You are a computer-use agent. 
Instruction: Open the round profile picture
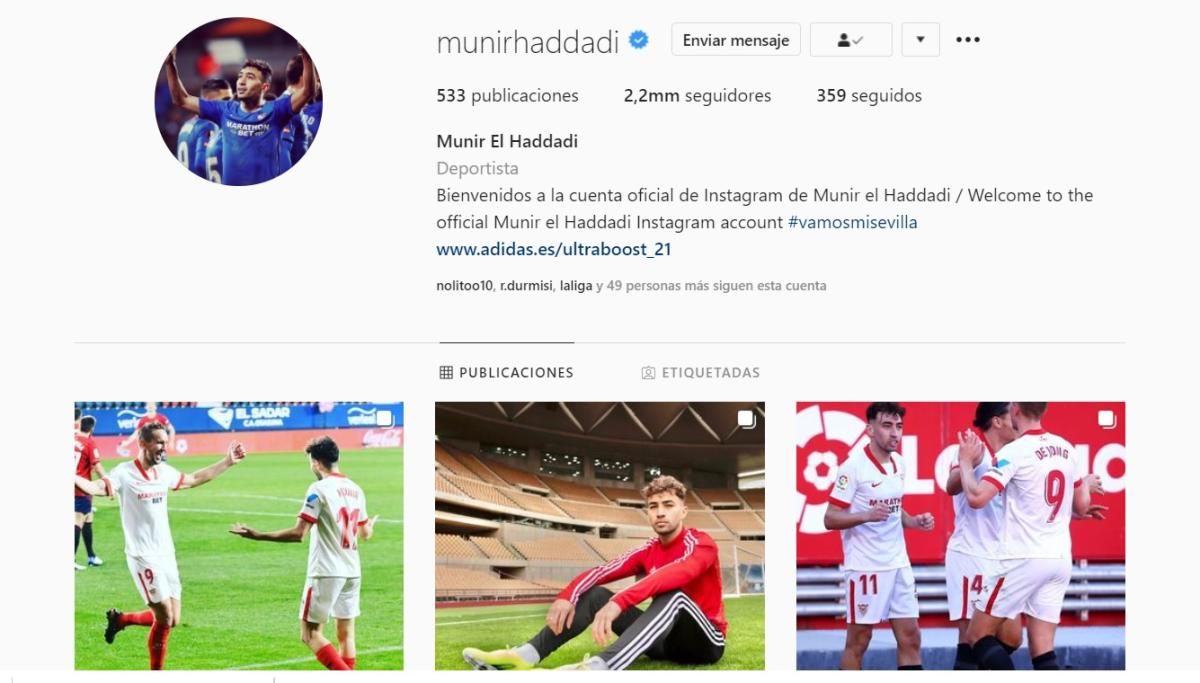(238, 101)
